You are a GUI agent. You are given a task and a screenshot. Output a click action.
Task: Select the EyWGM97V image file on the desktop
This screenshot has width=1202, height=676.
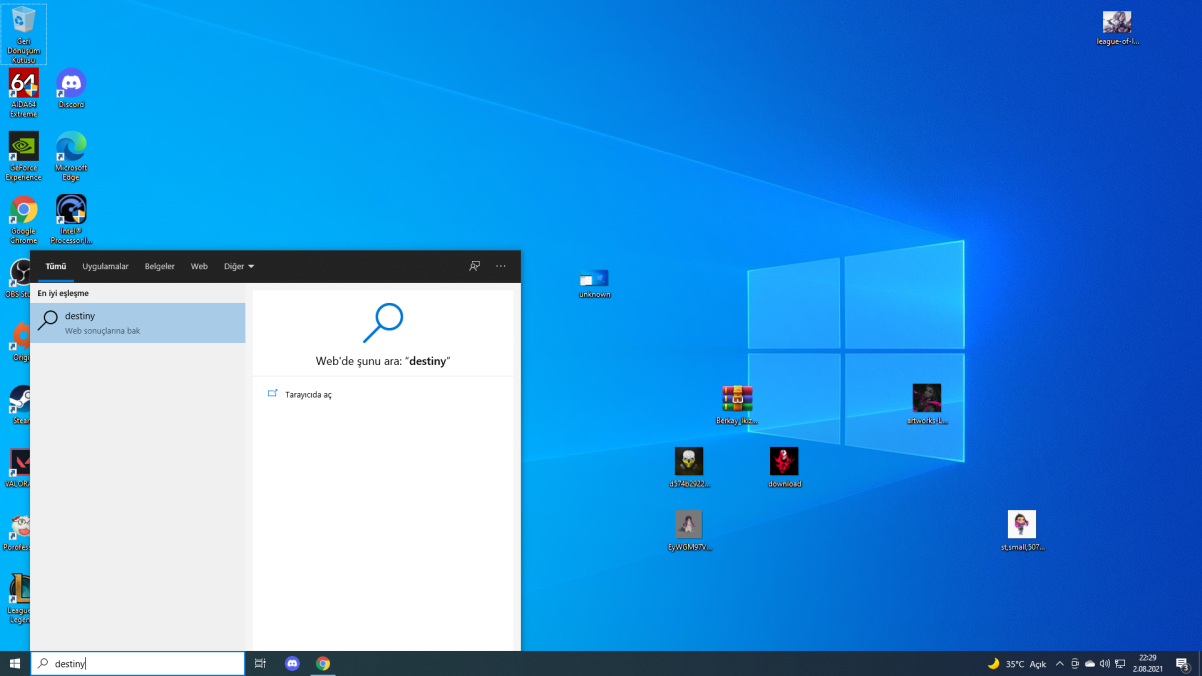point(688,531)
